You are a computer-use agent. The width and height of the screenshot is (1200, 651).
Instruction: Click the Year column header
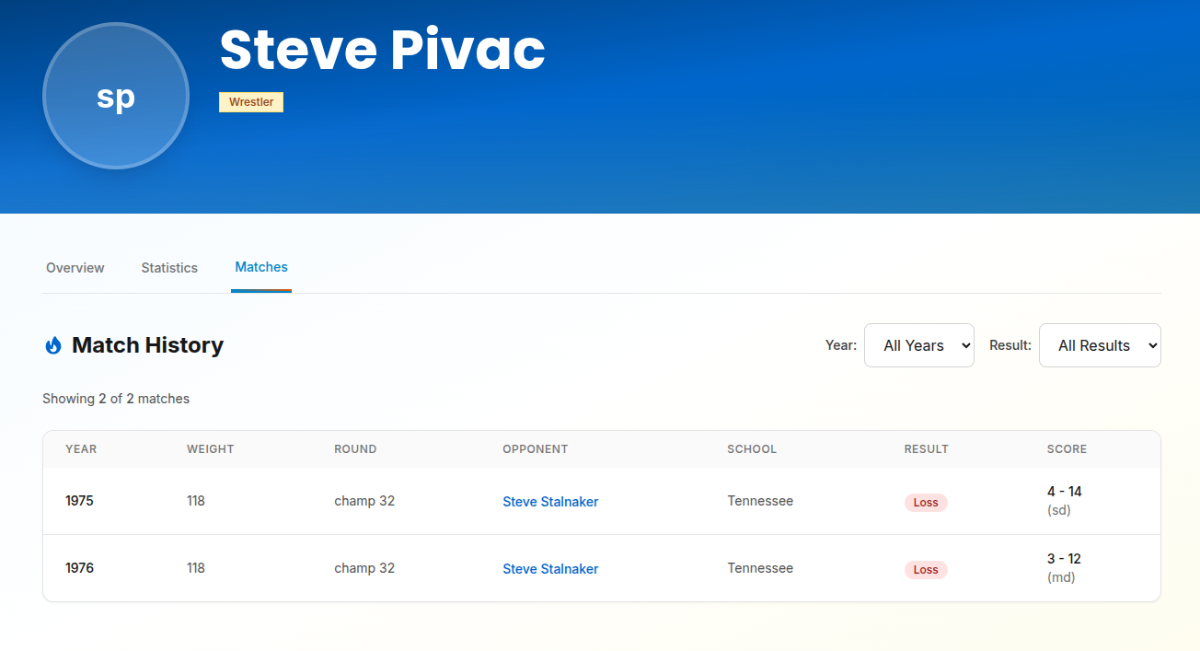pos(81,449)
